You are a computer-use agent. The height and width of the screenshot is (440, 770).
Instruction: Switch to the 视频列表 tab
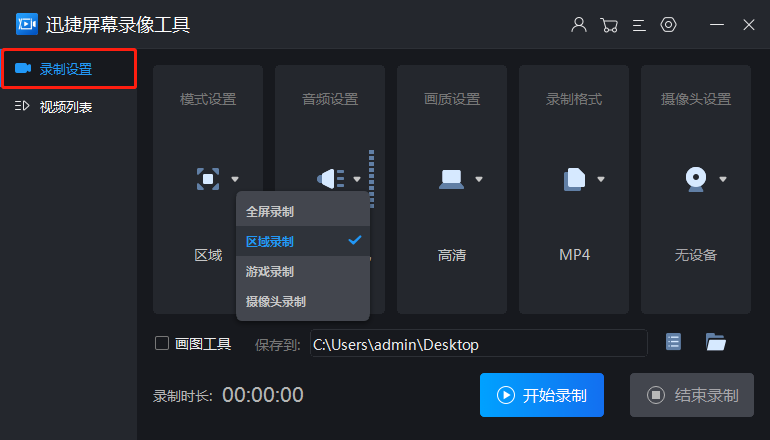(69, 107)
